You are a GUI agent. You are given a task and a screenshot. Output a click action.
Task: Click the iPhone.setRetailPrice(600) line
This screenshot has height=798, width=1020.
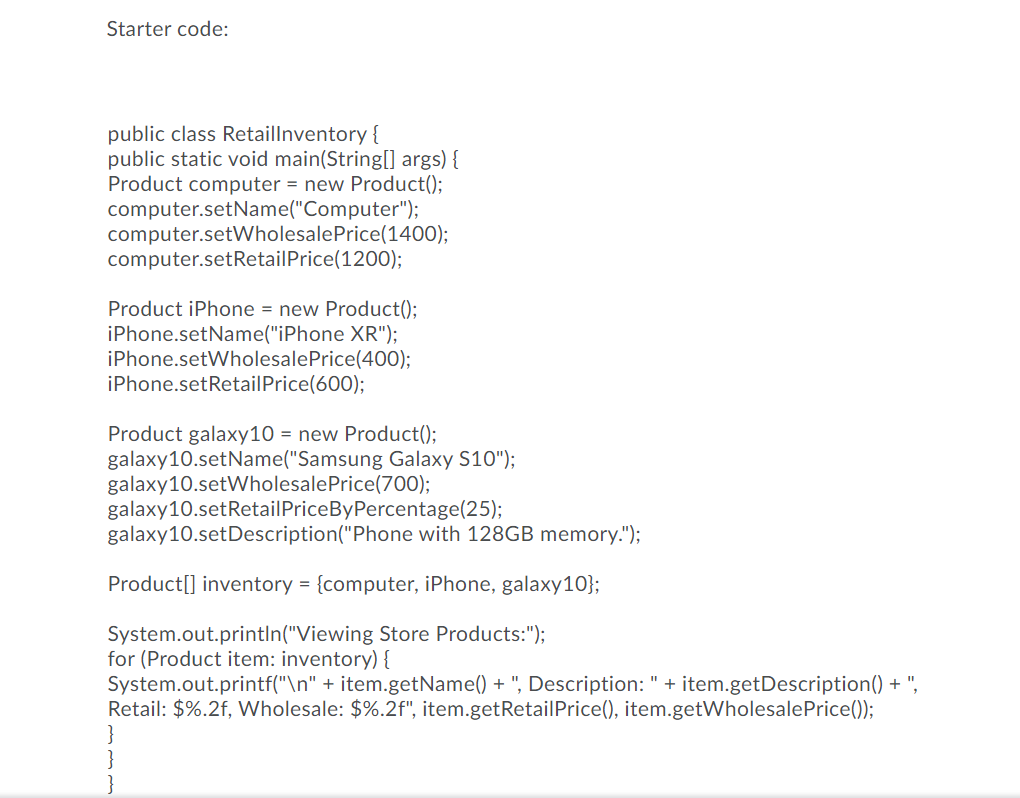tap(236, 384)
